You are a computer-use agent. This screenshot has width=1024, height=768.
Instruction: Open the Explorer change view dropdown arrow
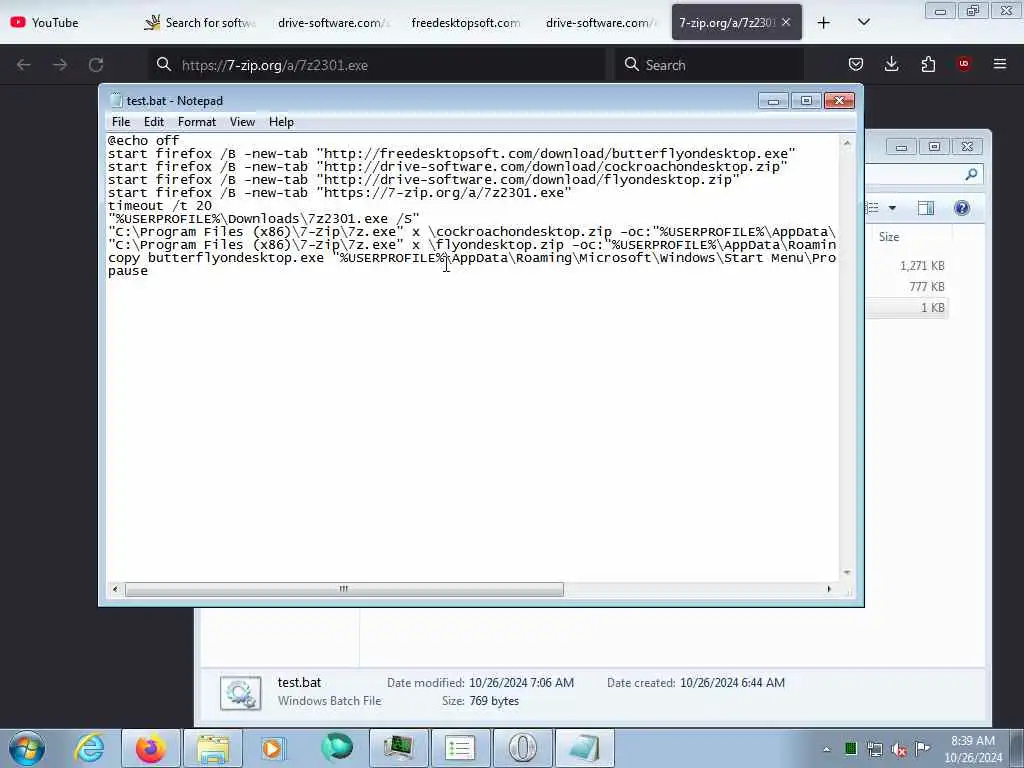point(892,208)
